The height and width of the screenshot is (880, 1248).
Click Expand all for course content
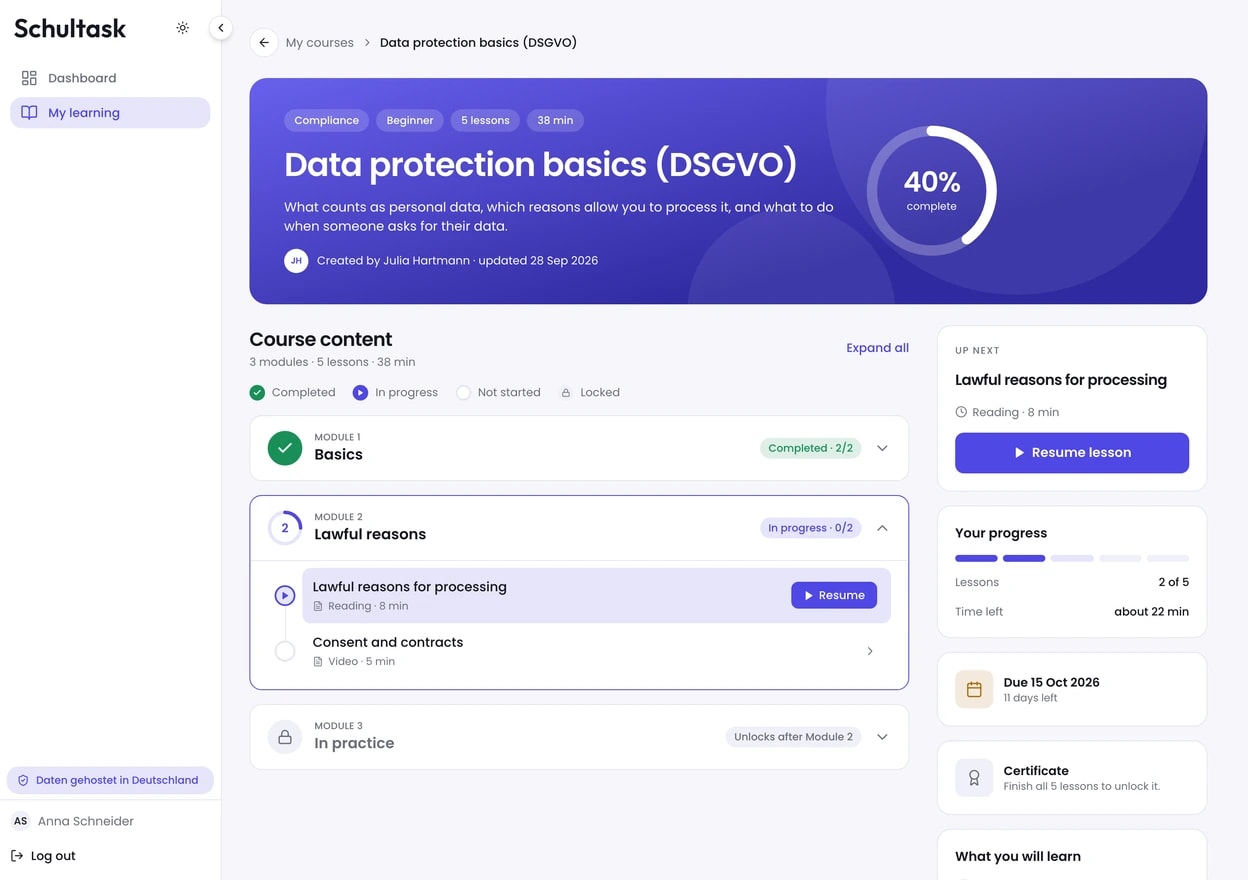click(877, 348)
